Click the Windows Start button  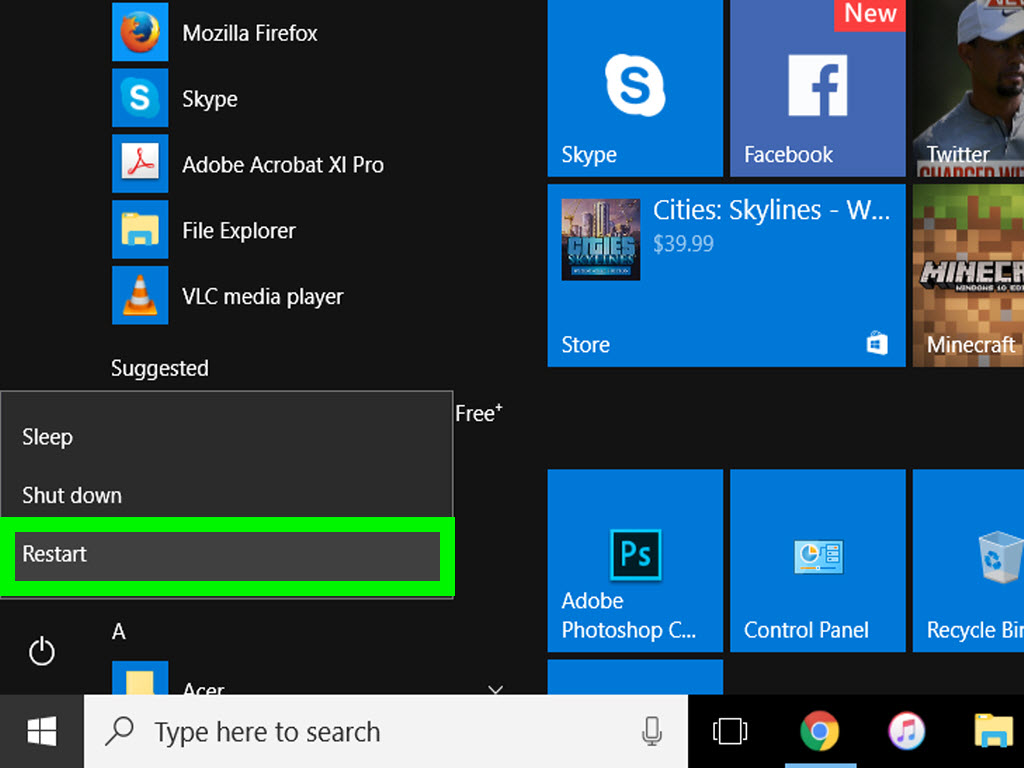pyautogui.click(x=42, y=731)
